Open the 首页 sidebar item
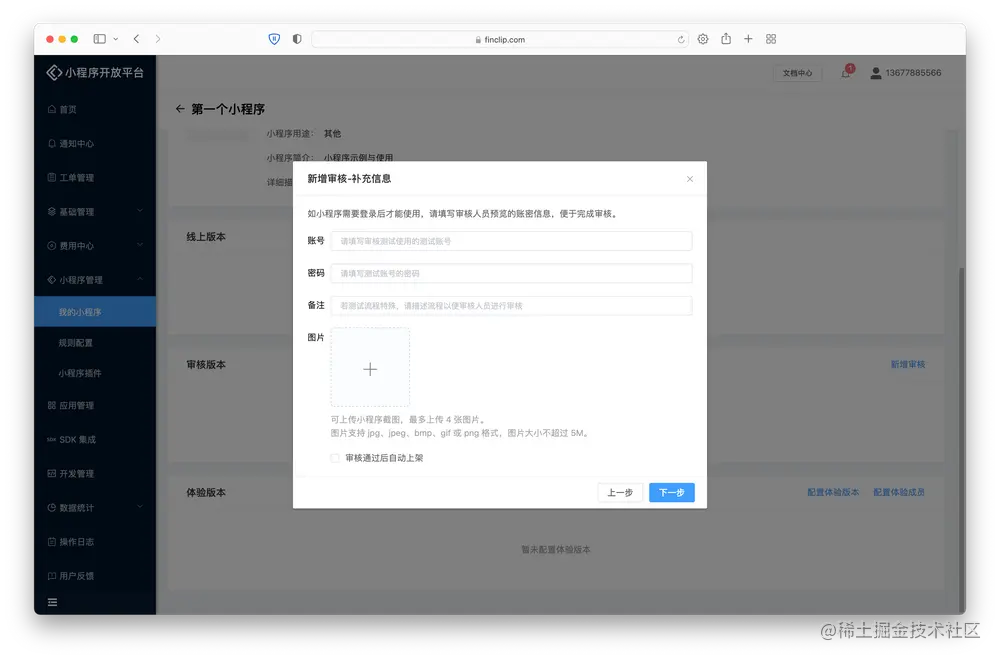This screenshot has height=660, width=1000. click(95, 109)
